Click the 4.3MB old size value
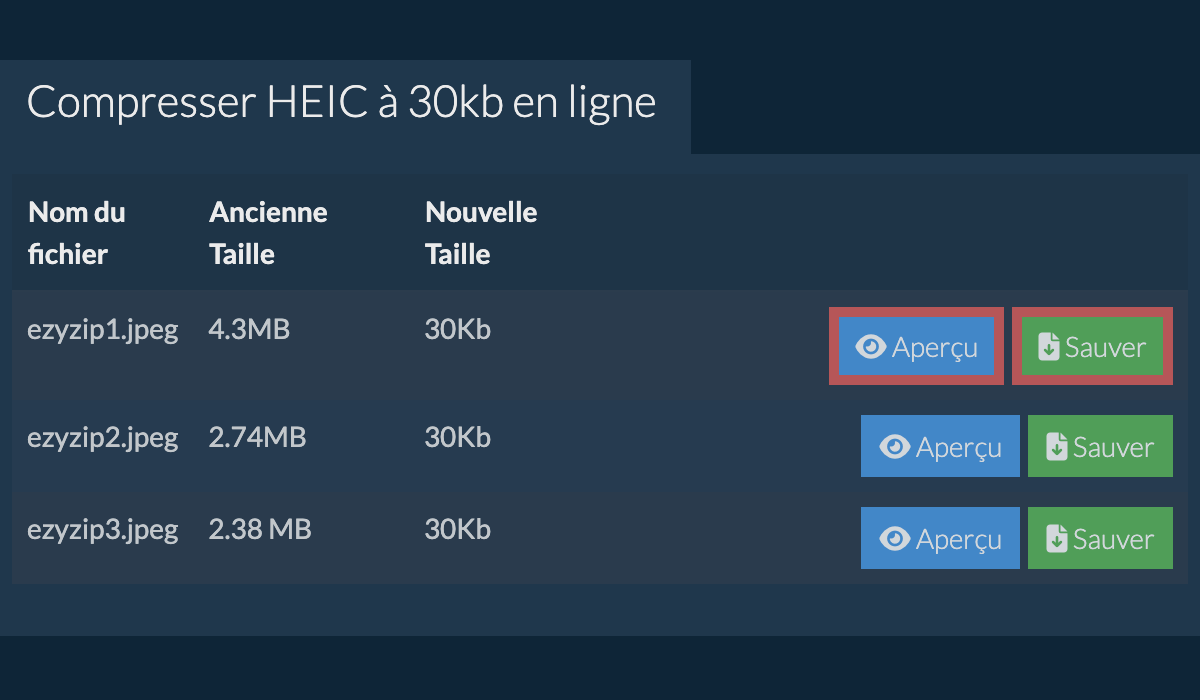Screen dimensions: 1200x700 click(x=249, y=330)
